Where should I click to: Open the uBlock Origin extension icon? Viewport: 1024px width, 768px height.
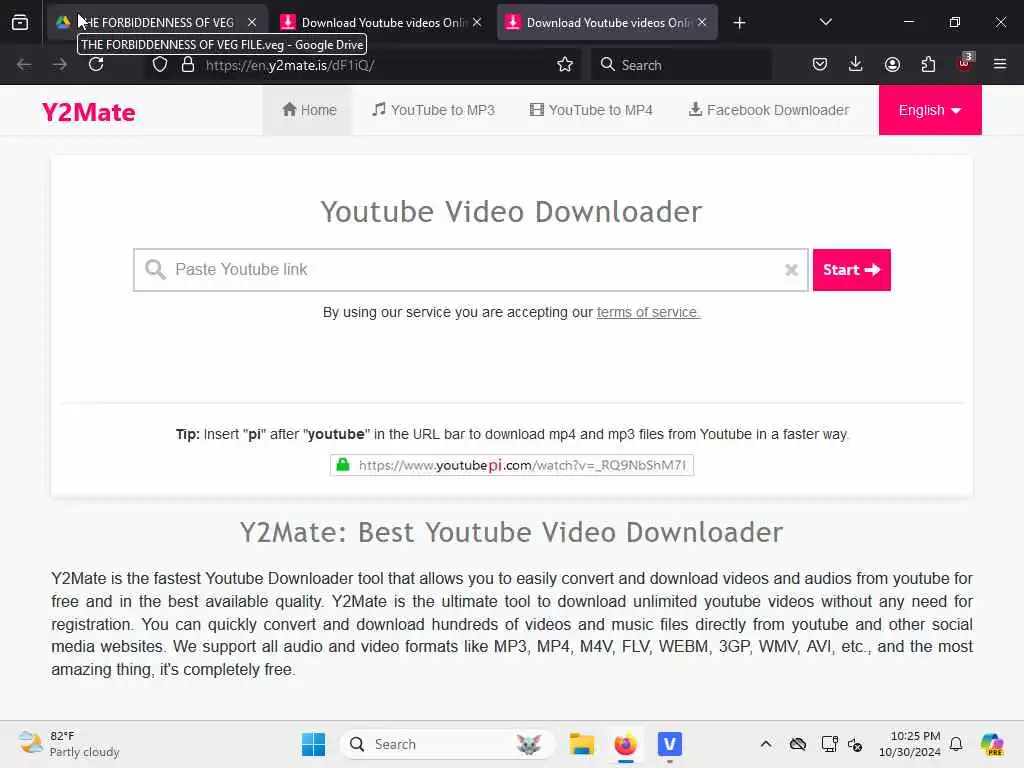tap(965, 63)
